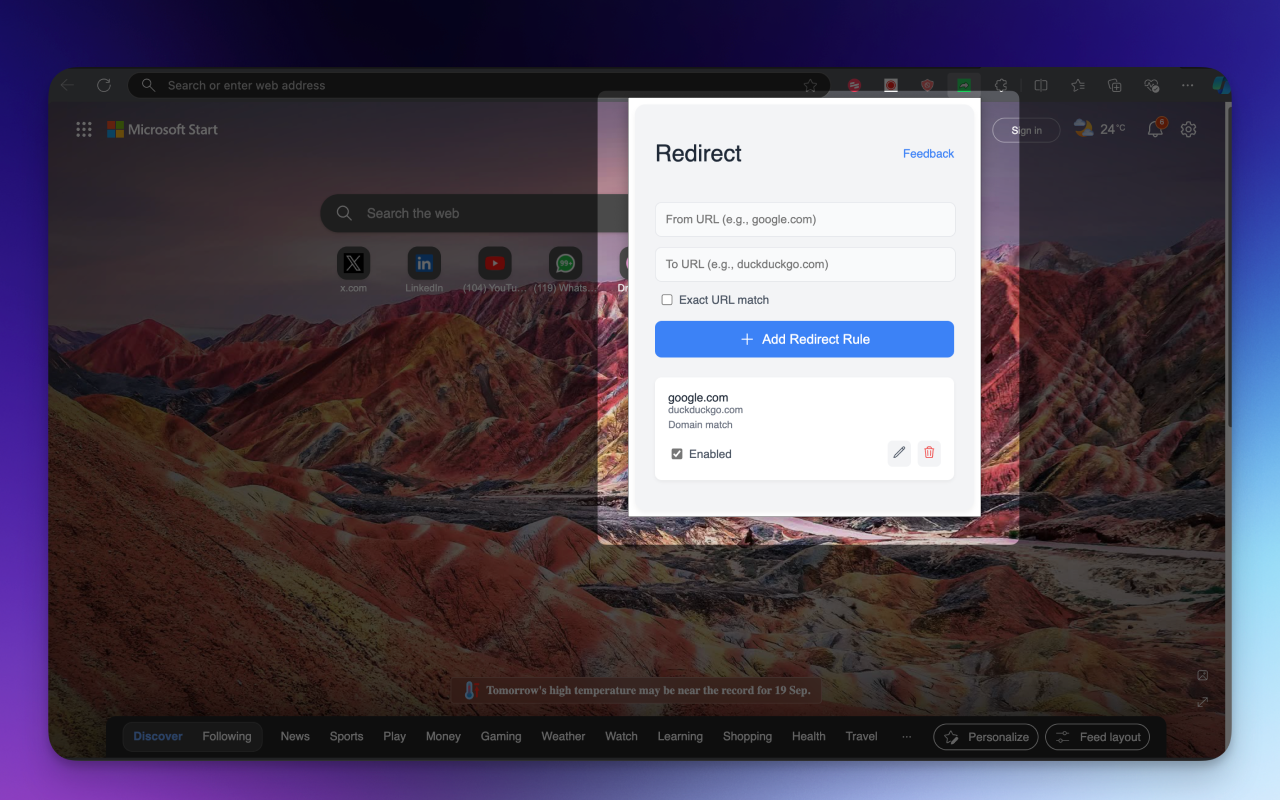Open the Split screen icon in toolbar
The width and height of the screenshot is (1280, 800).
click(x=1042, y=85)
